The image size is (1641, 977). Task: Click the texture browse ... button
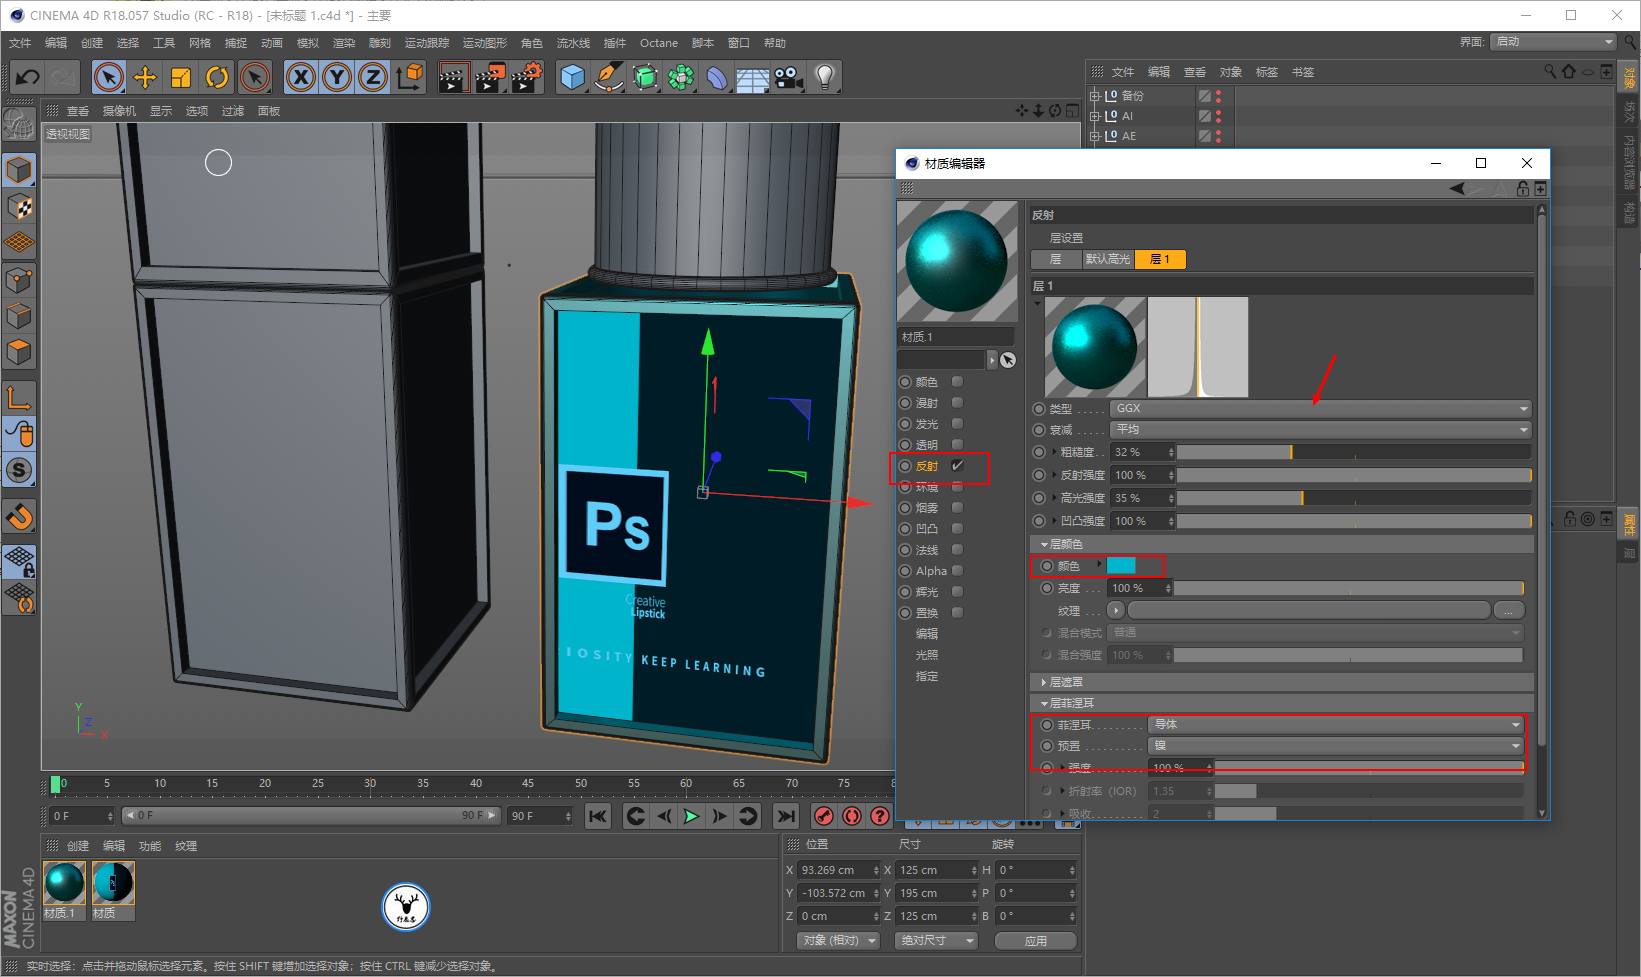(1509, 610)
